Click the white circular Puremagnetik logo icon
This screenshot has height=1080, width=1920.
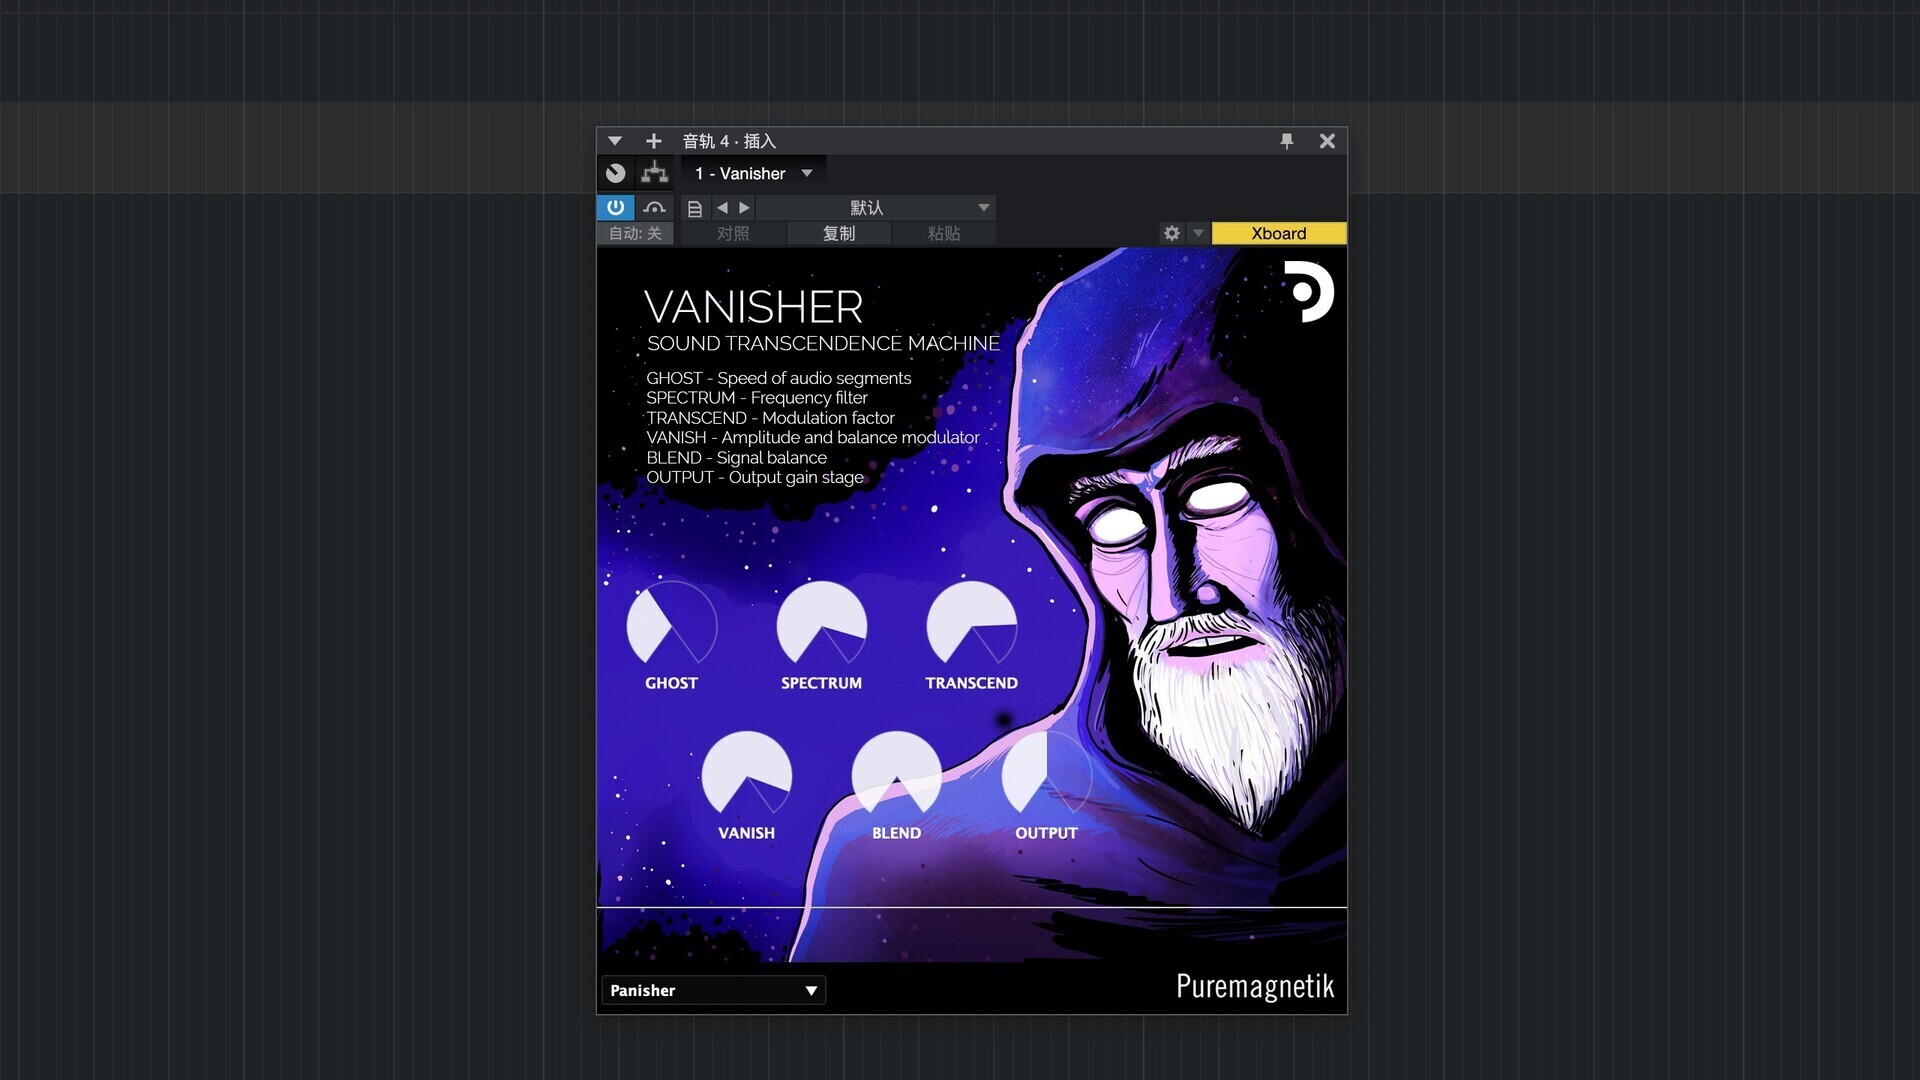(x=1309, y=292)
